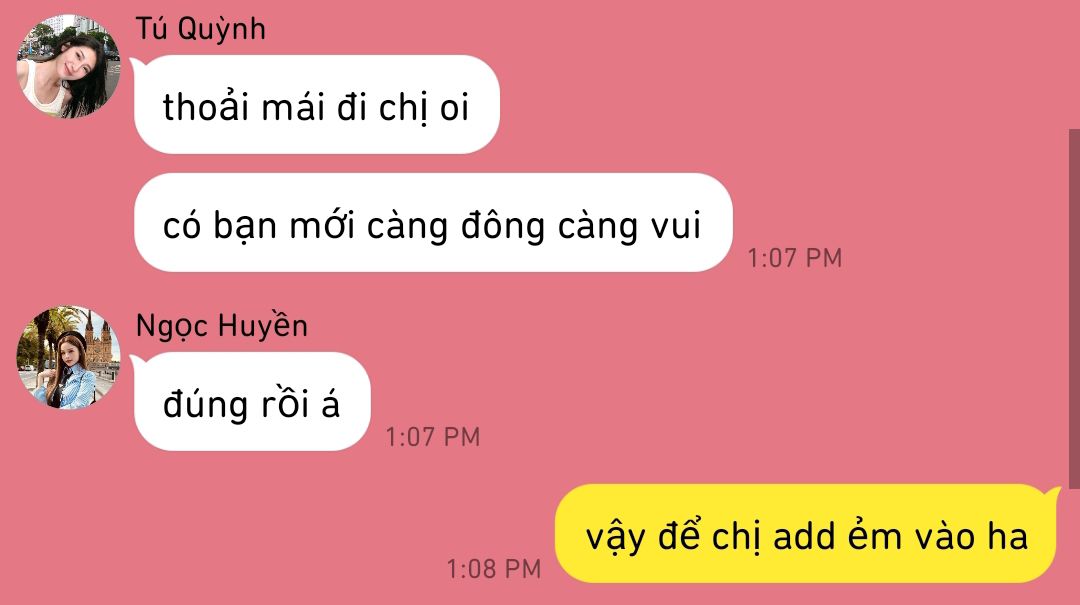The height and width of the screenshot is (605, 1080).
Task: Open Tú Quỳnh's profile picture
Action: pos(68,66)
